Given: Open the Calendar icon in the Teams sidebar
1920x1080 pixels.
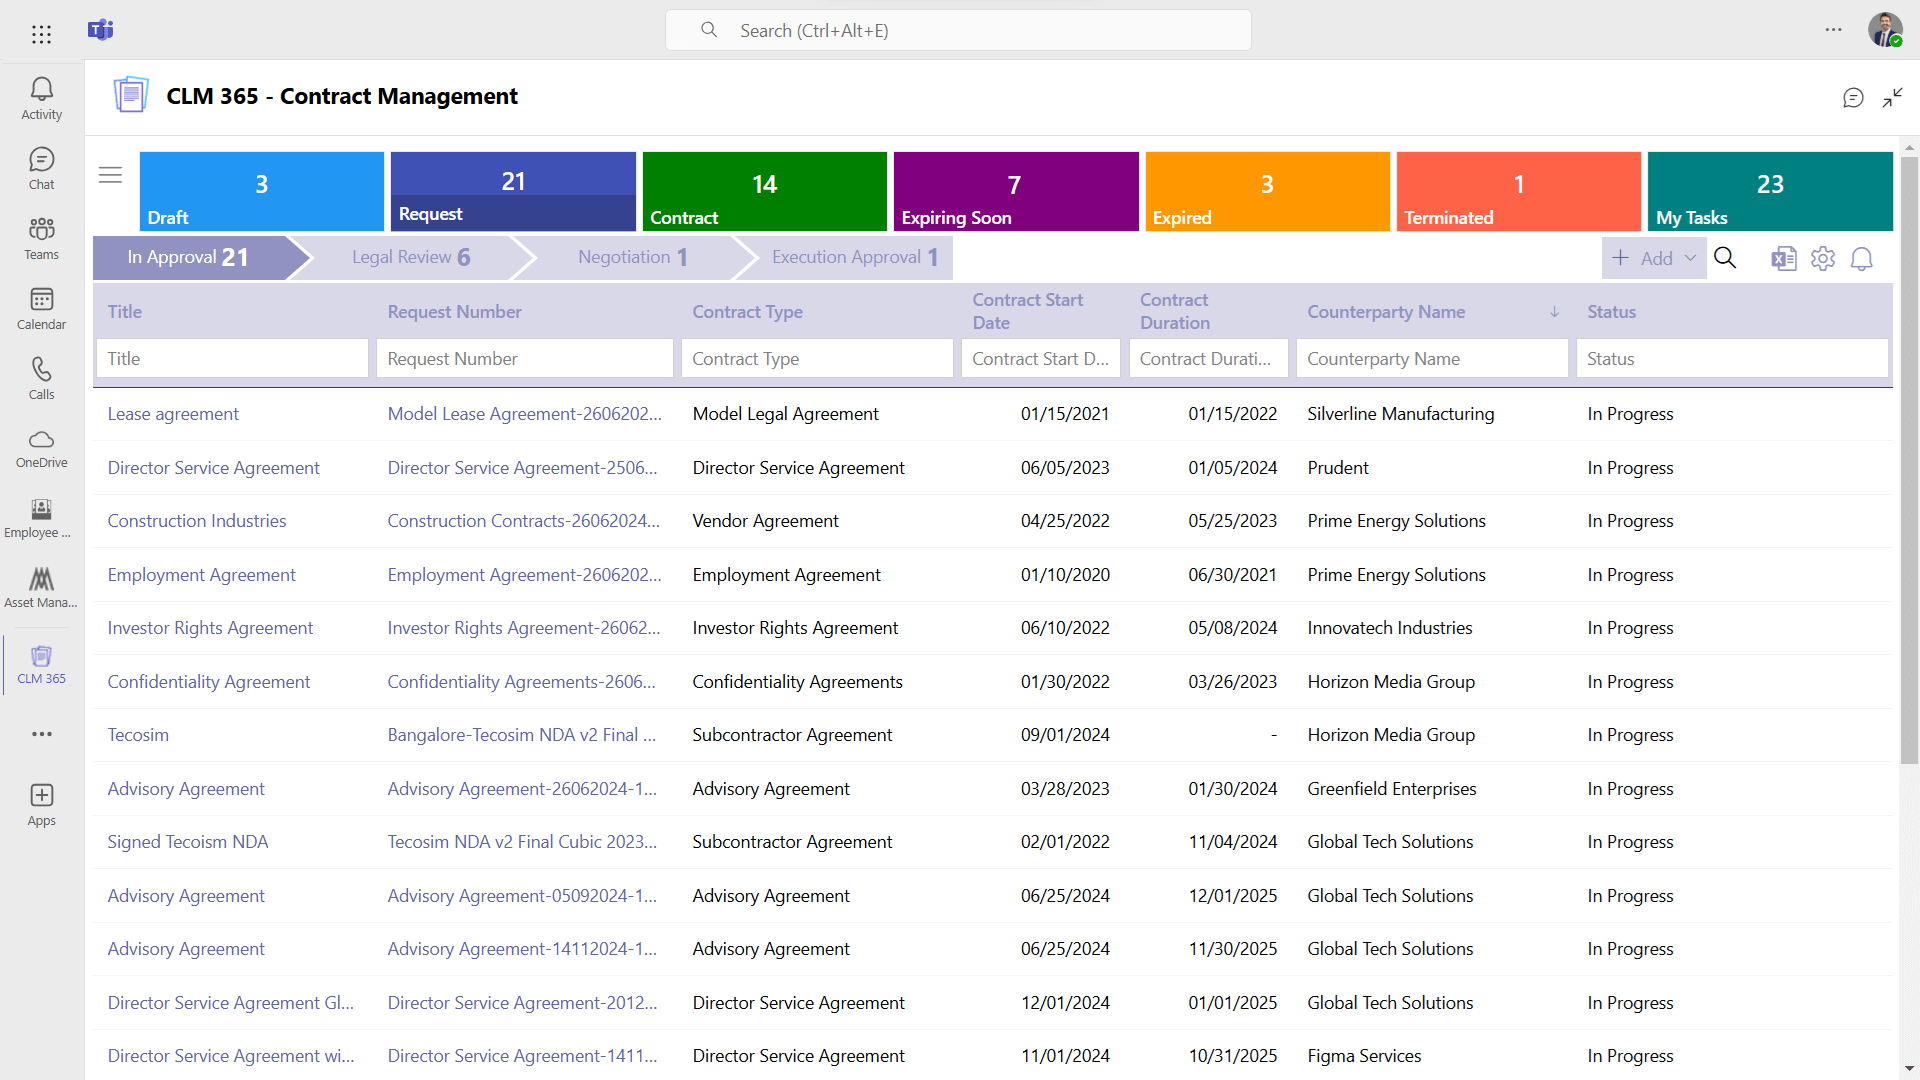Looking at the screenshot, I should click(x=41, y=308).
